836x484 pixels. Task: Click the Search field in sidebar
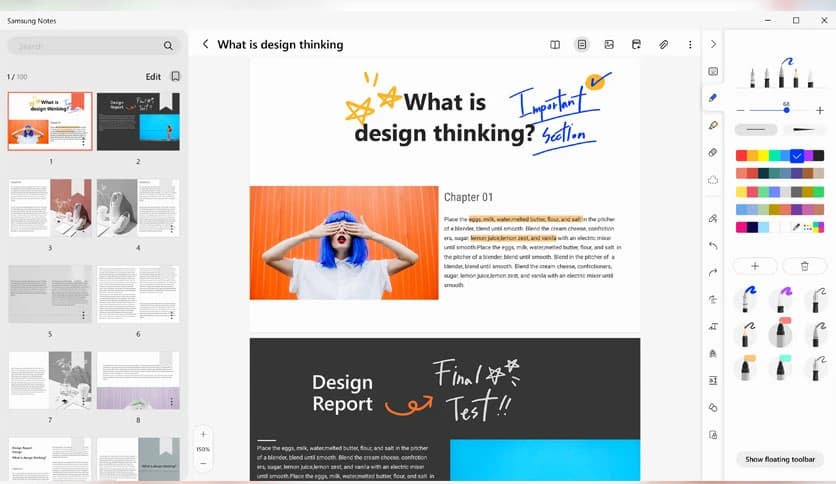[x=90, y=46]
